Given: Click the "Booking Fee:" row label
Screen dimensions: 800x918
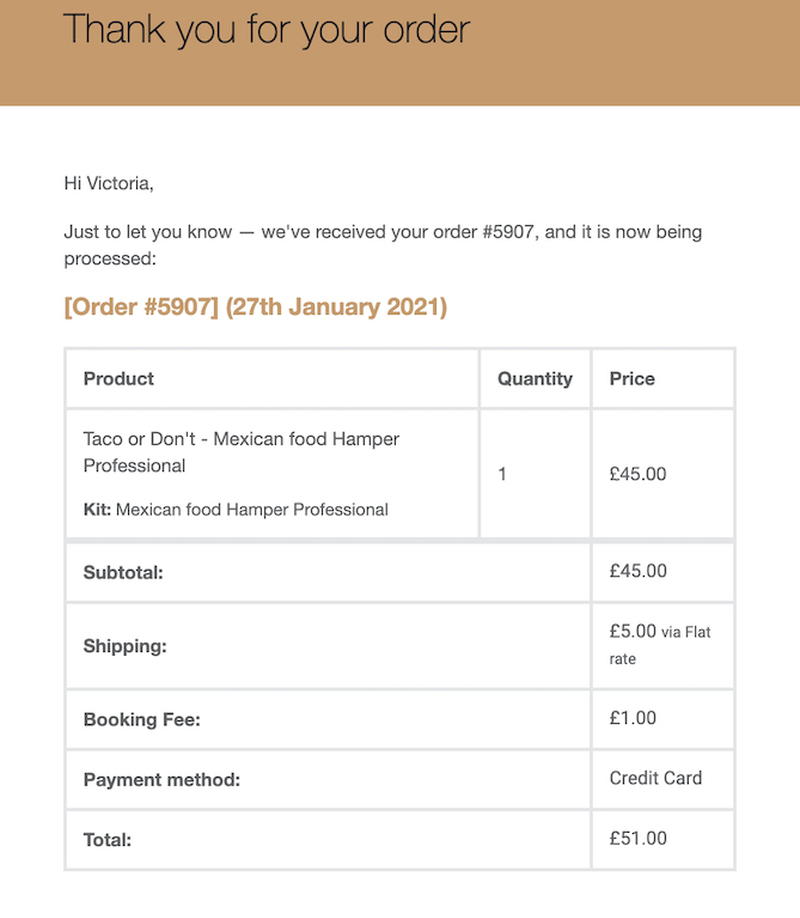Looking at the screenshot, I should point(142,720).
